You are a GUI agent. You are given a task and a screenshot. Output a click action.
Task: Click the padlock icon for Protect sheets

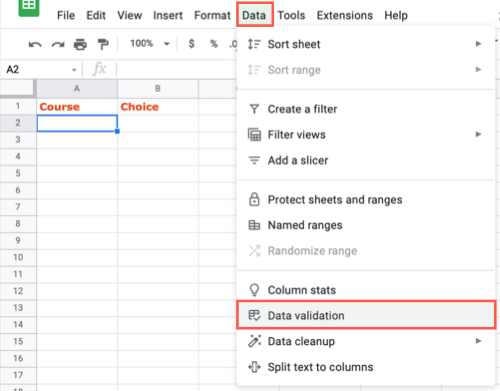(x=254, y=199)
